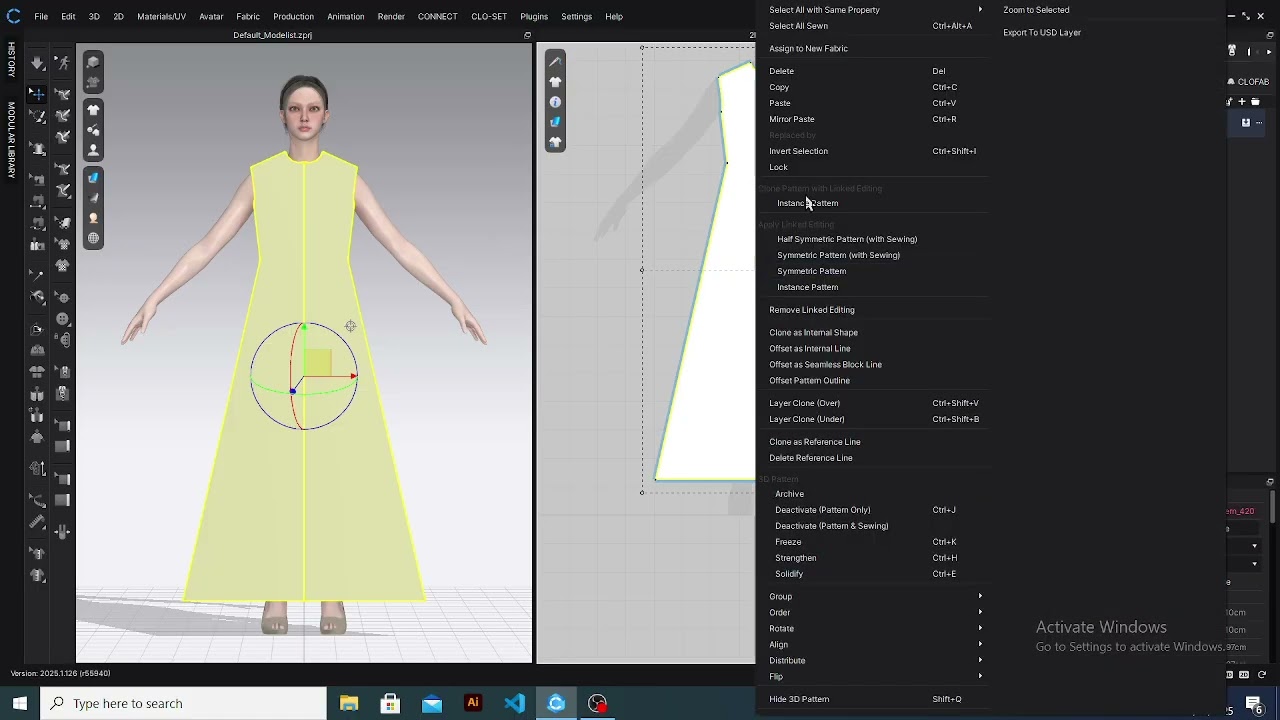
Task: Click the avatar skin head icon in the 3D window
Action: tap(93, 218)
